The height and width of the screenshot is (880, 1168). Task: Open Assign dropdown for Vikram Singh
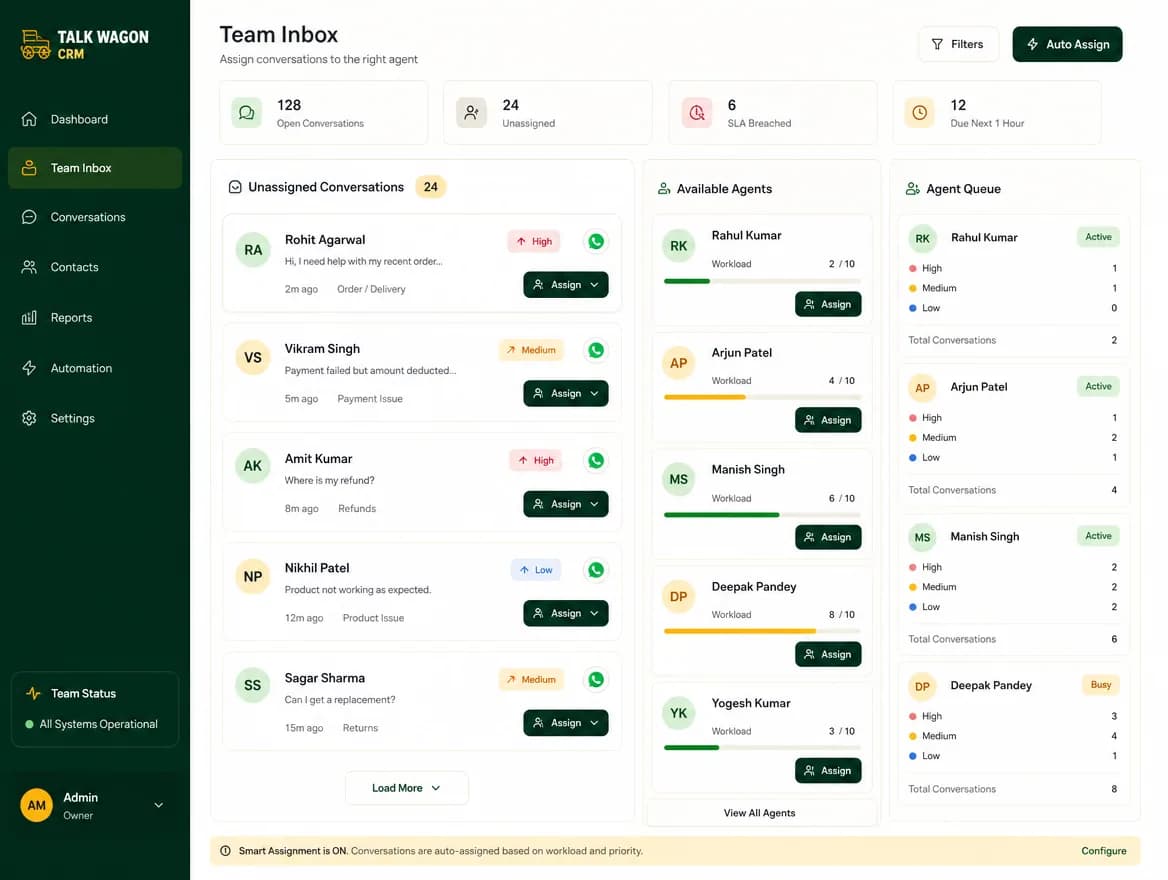566,393
